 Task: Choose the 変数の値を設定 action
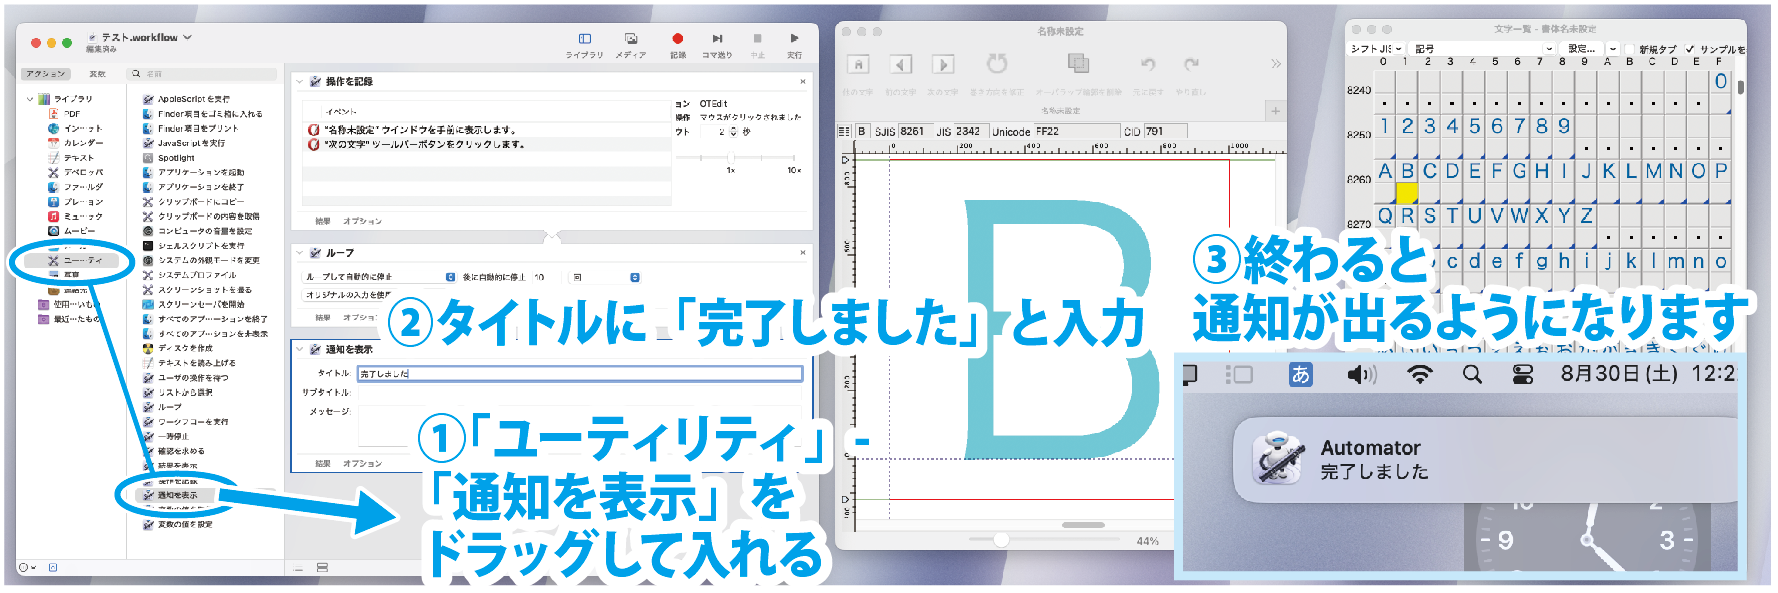[x=178, y=524]
